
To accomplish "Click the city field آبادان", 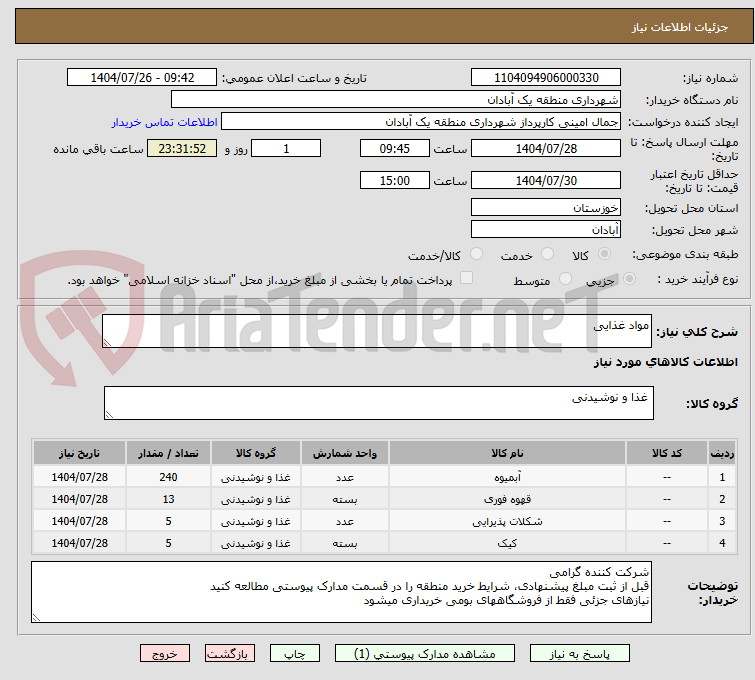I will 546,229.
